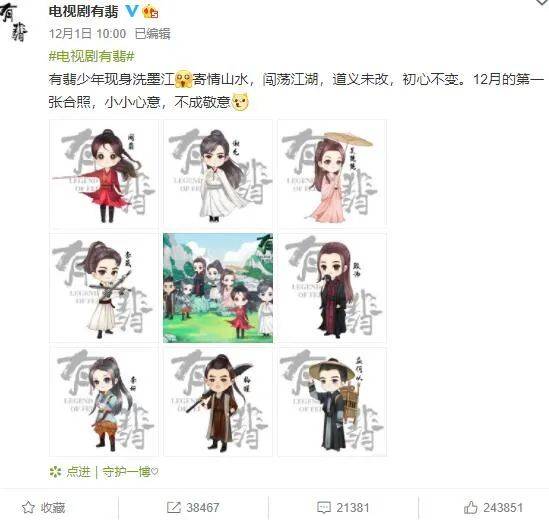The height and width of the screenshot is (520, 549).
Task: Click the blue verified V badge
Action: 132,12
